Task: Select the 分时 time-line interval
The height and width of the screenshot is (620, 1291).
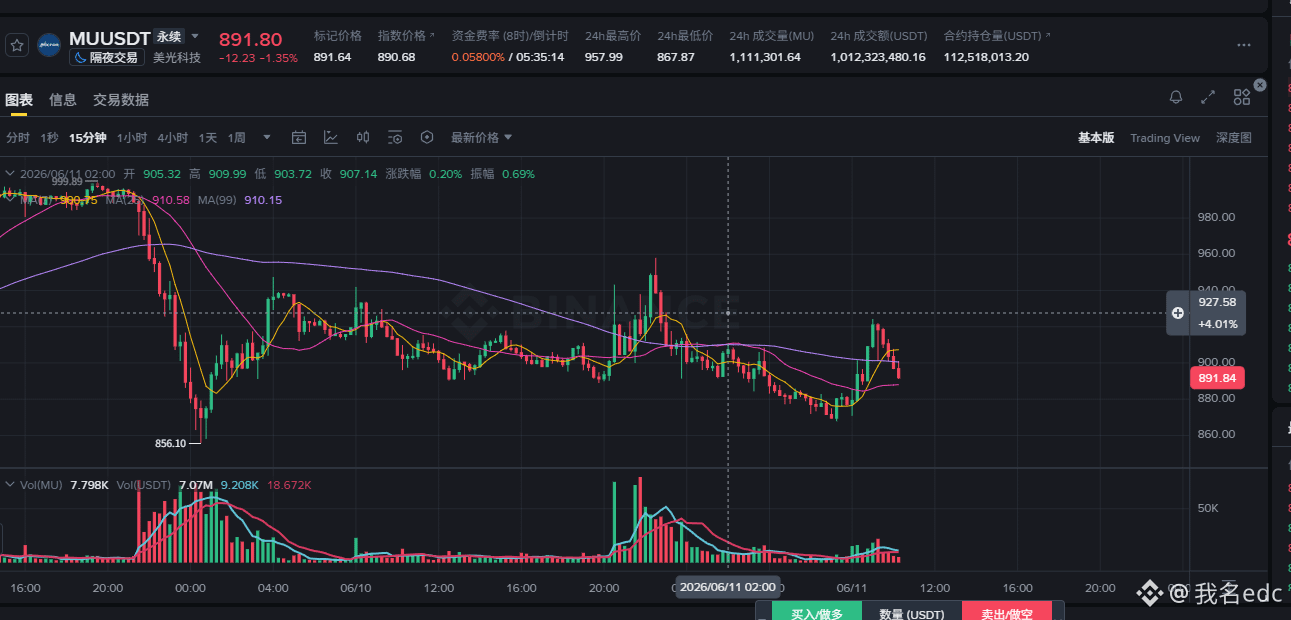Action: pos(18,138)
